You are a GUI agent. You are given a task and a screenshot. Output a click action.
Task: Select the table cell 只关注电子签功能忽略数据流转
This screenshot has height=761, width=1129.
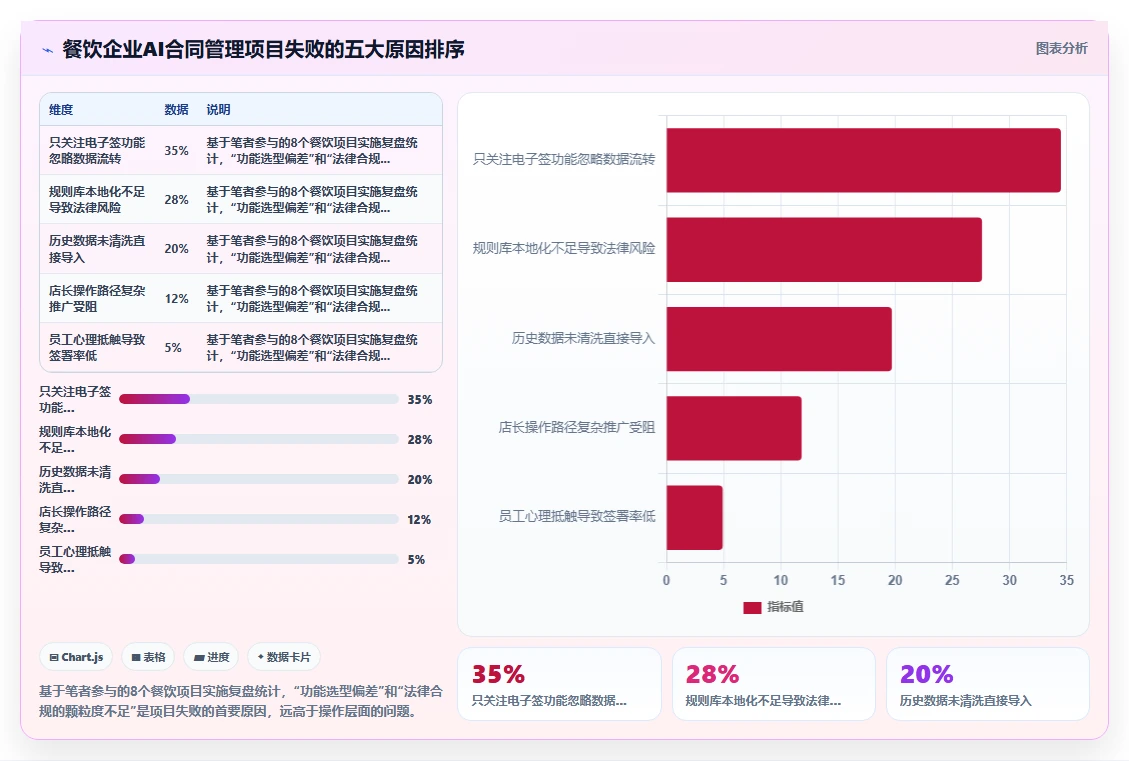tap(97, 150)
